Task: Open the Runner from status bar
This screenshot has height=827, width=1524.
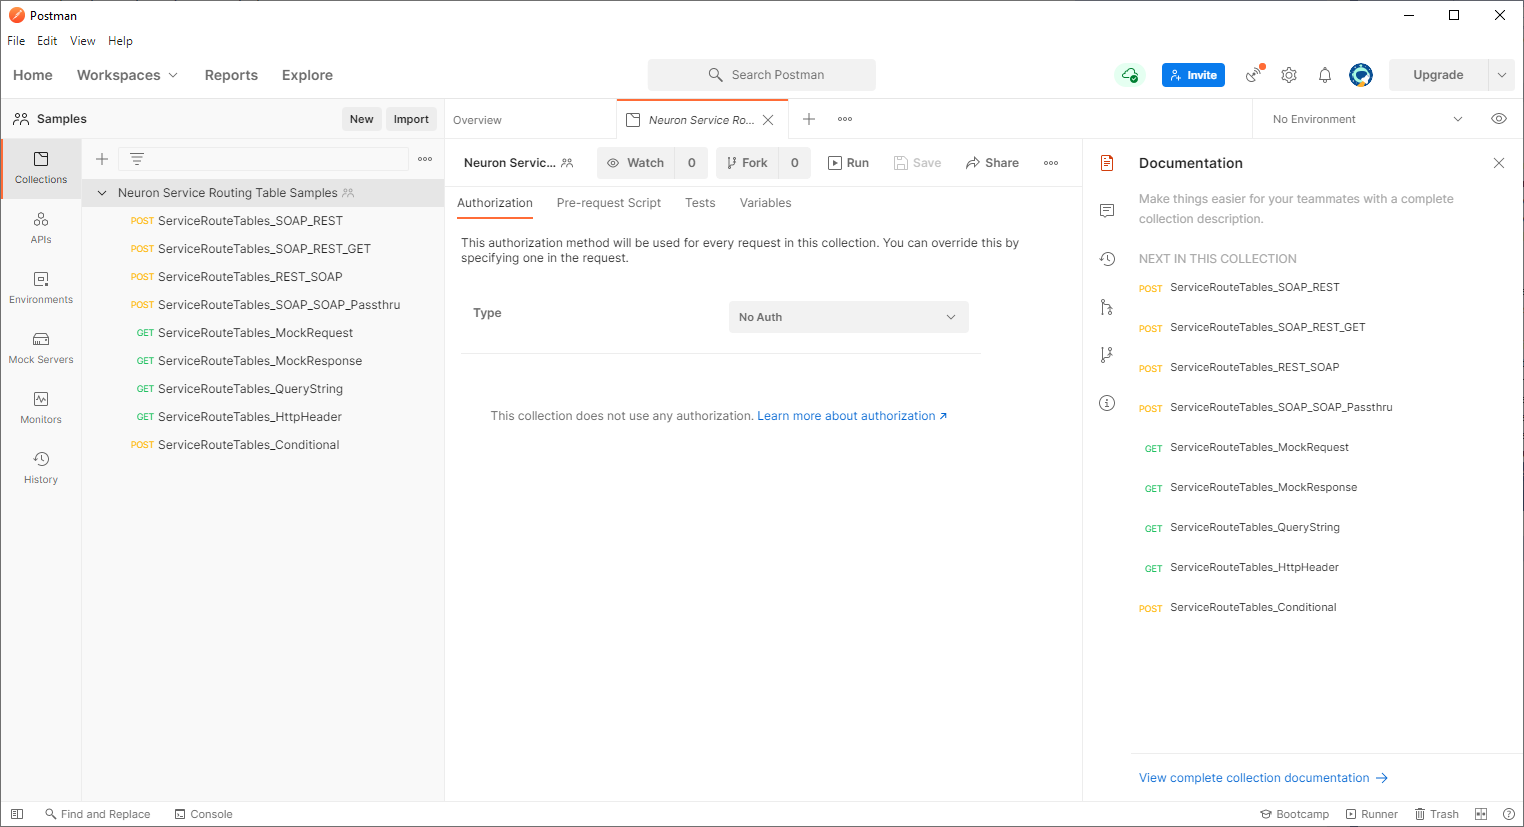Action: click(x=1371, y=814)
